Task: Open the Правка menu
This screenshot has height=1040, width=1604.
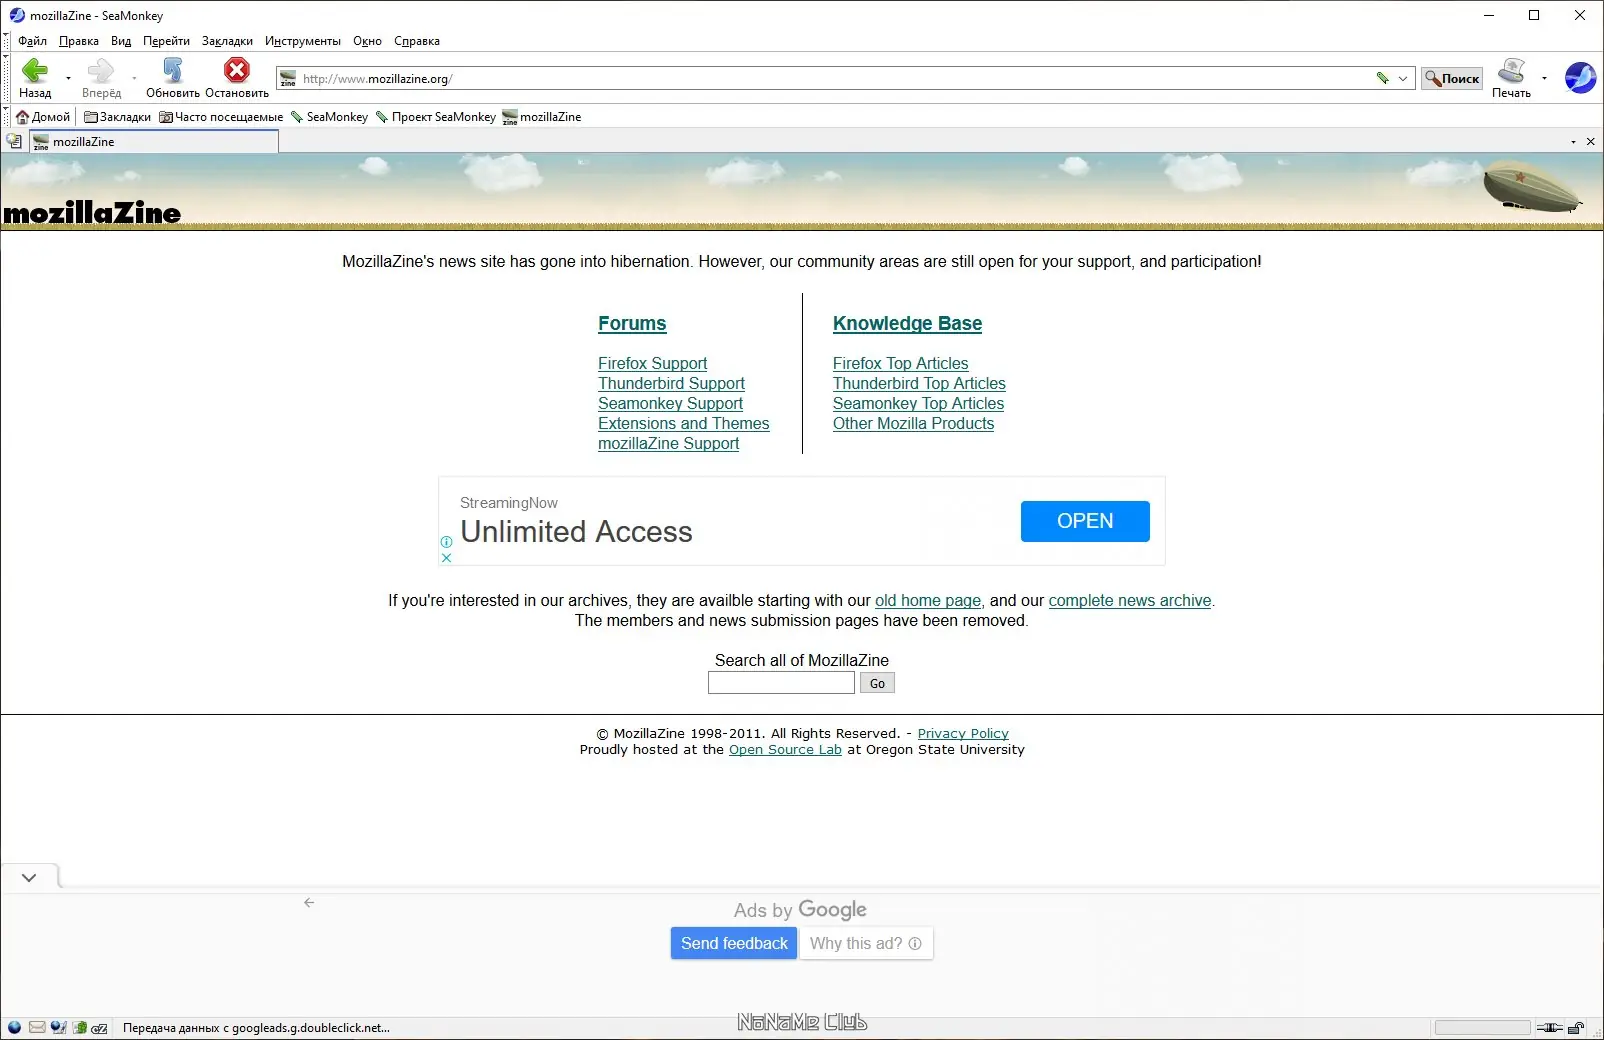Action: tap(78, 41)
